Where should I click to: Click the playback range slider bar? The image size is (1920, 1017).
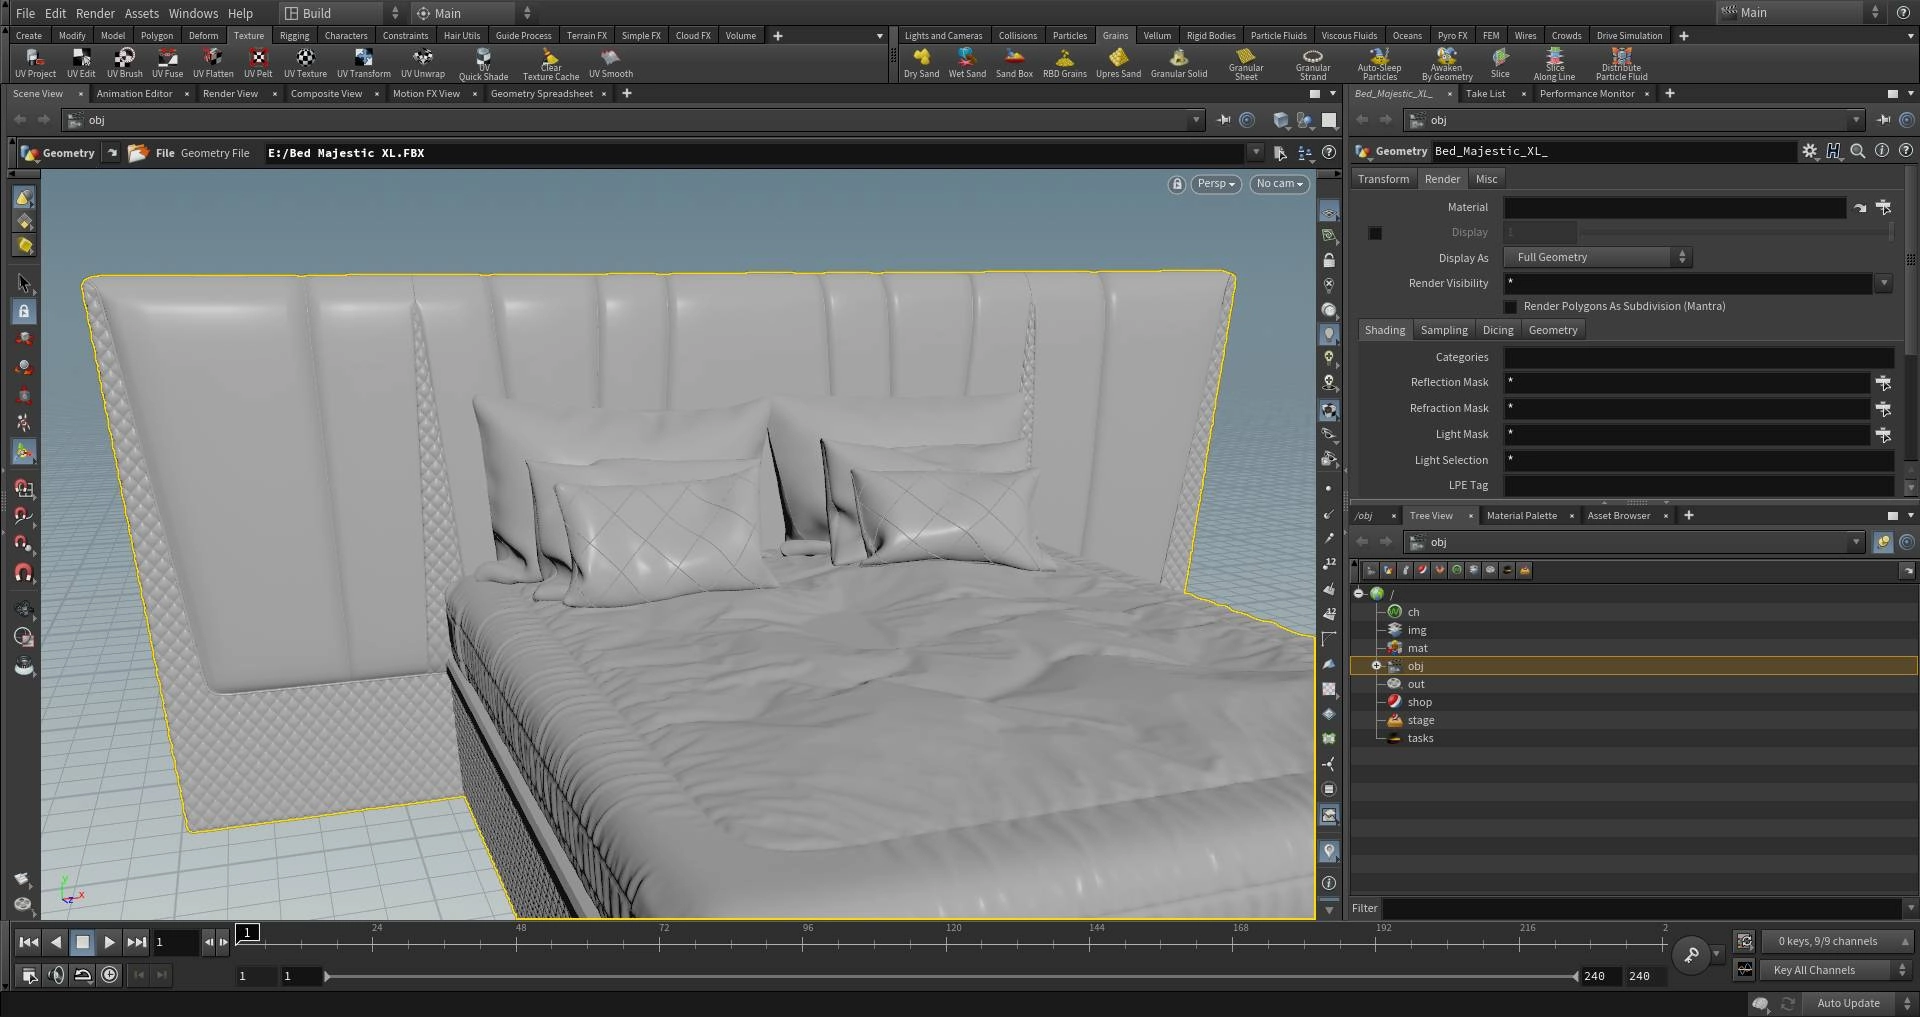[951, 976]
